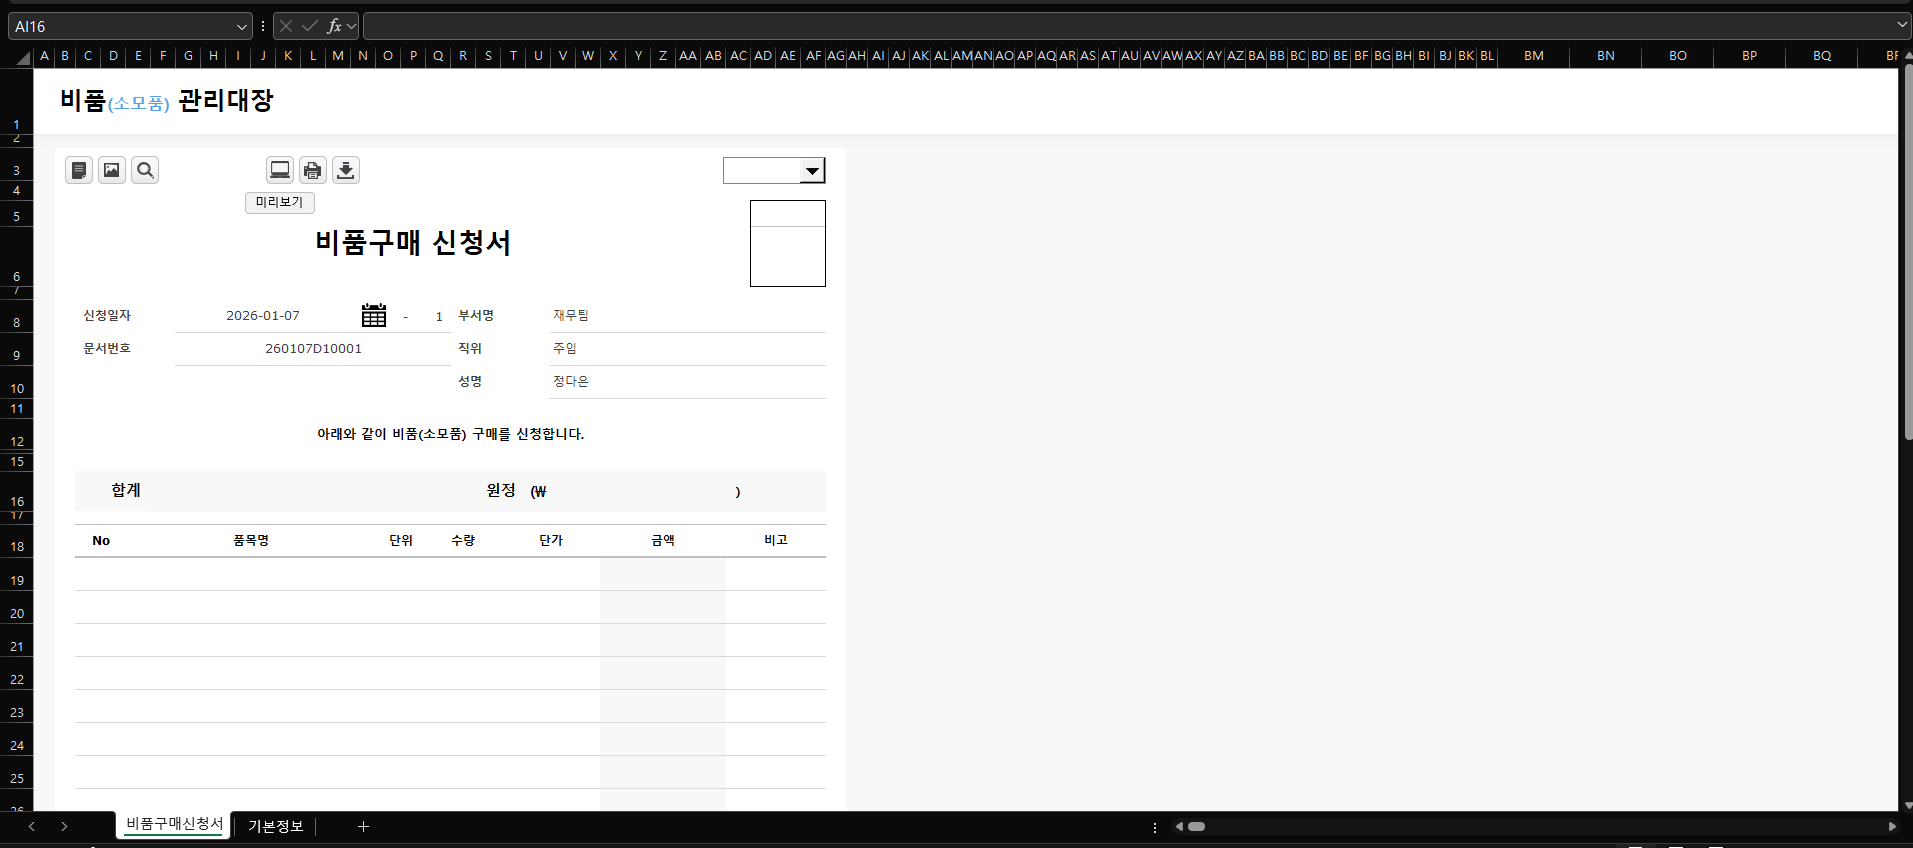This screenshot has width=1913, height=848.
Task: Select column header BN
Action: click(1605, 56)
